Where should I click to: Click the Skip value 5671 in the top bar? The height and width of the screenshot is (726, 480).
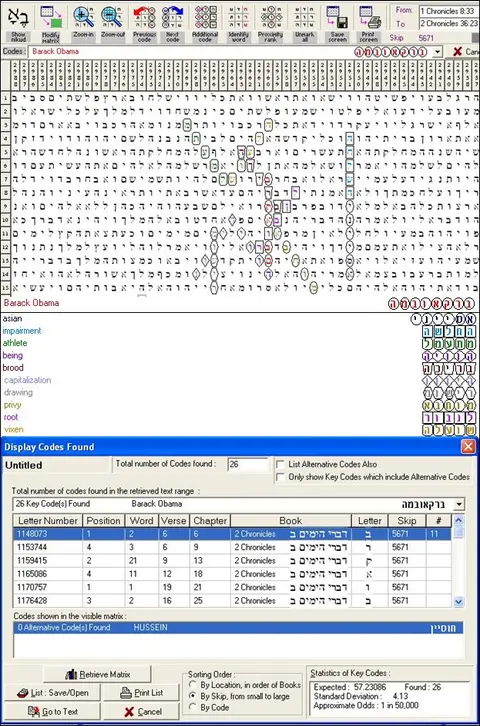click(x=426, y=38)
